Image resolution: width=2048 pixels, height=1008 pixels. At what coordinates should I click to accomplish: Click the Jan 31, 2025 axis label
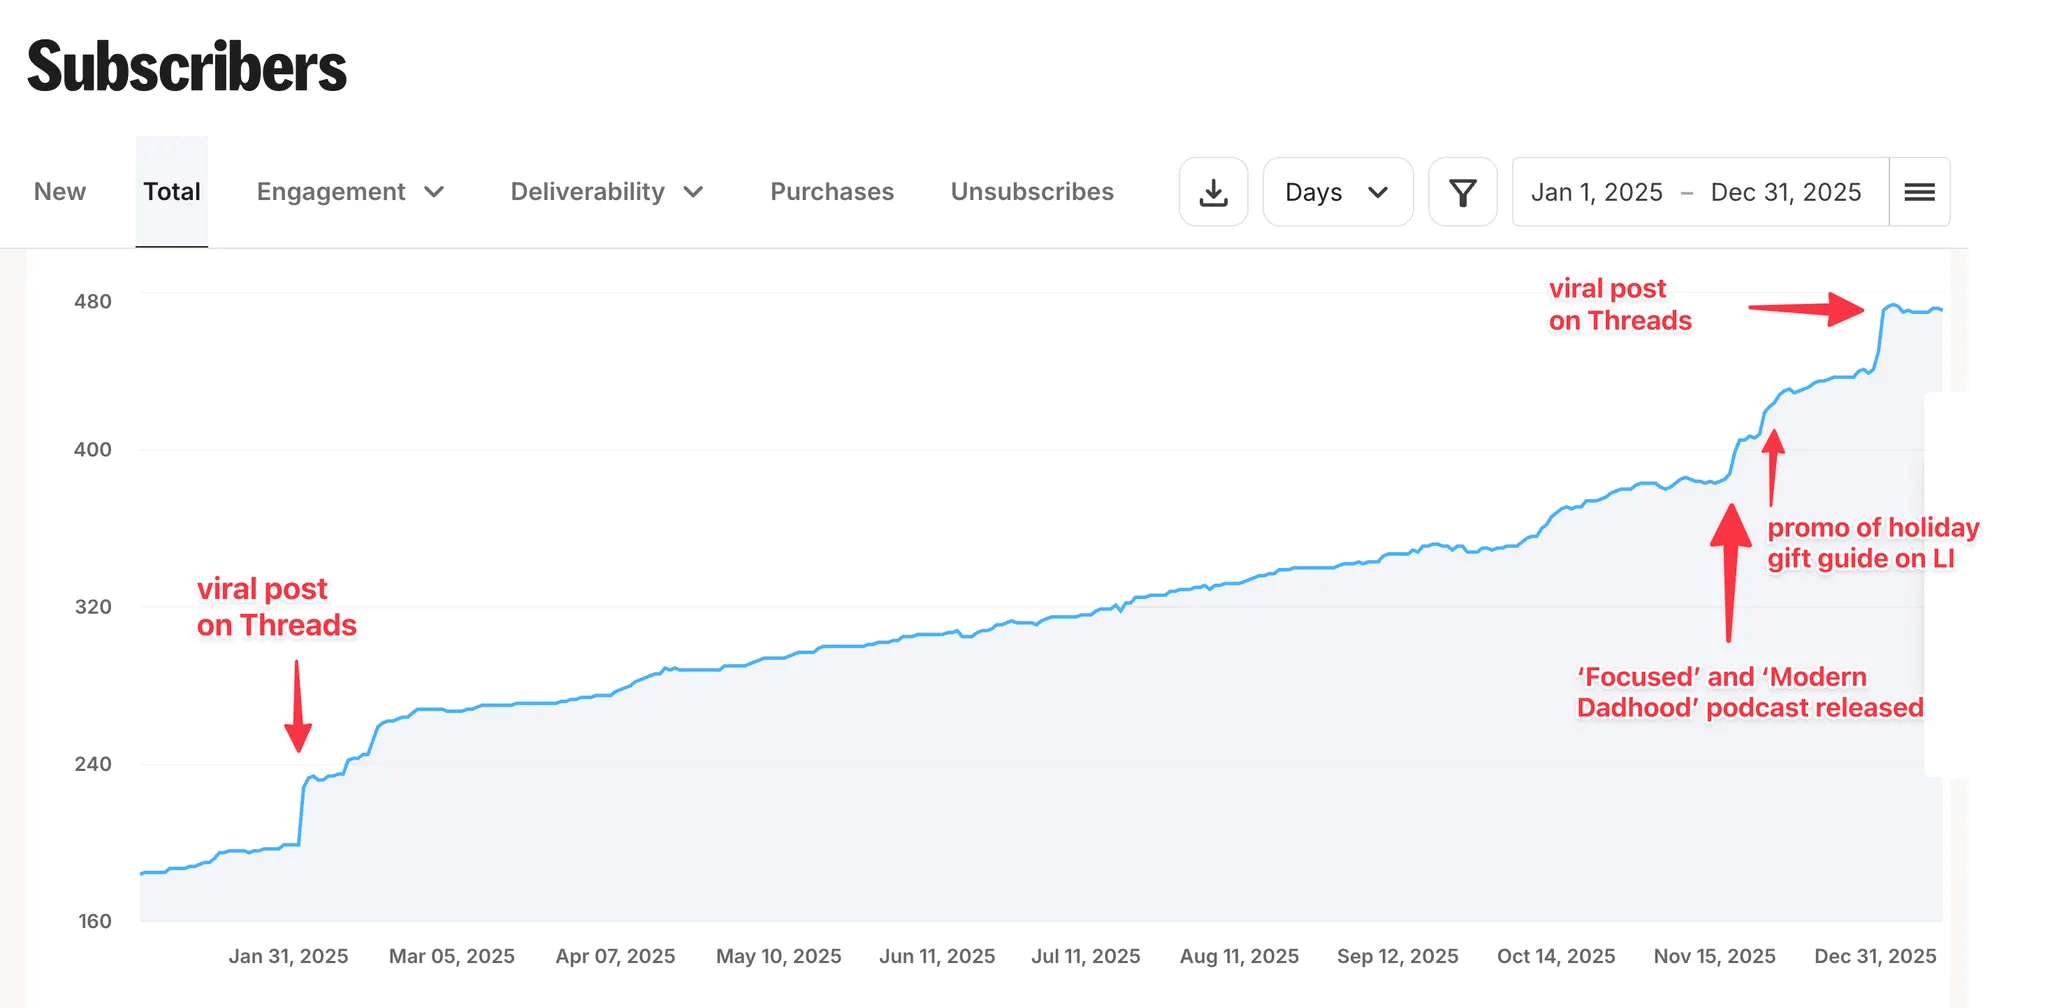click(288, 956)
